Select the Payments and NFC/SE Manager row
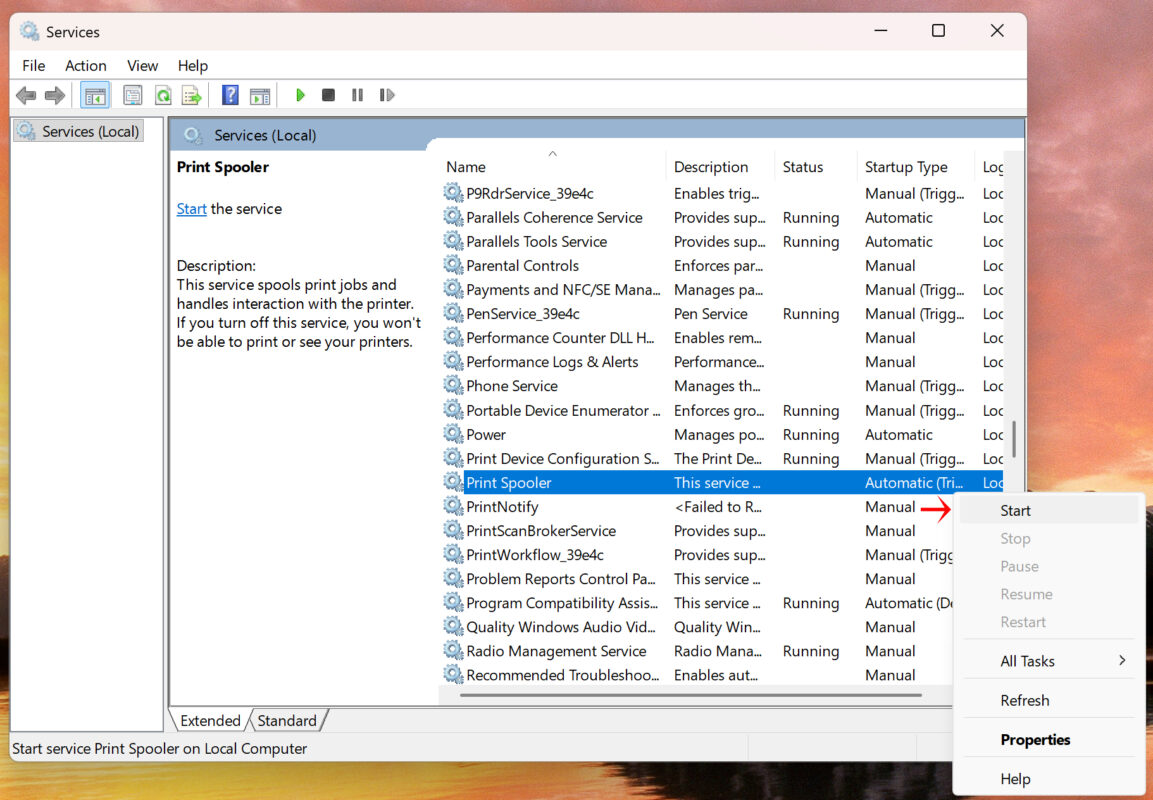 pyautogui.click(x=723, y=290)
